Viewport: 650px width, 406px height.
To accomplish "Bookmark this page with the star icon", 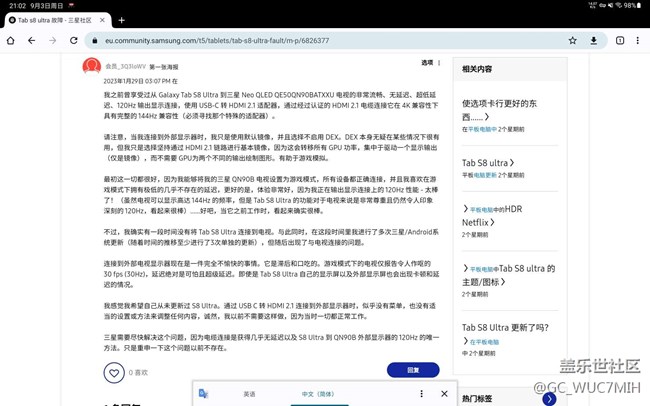I will [x=572, y=41].
